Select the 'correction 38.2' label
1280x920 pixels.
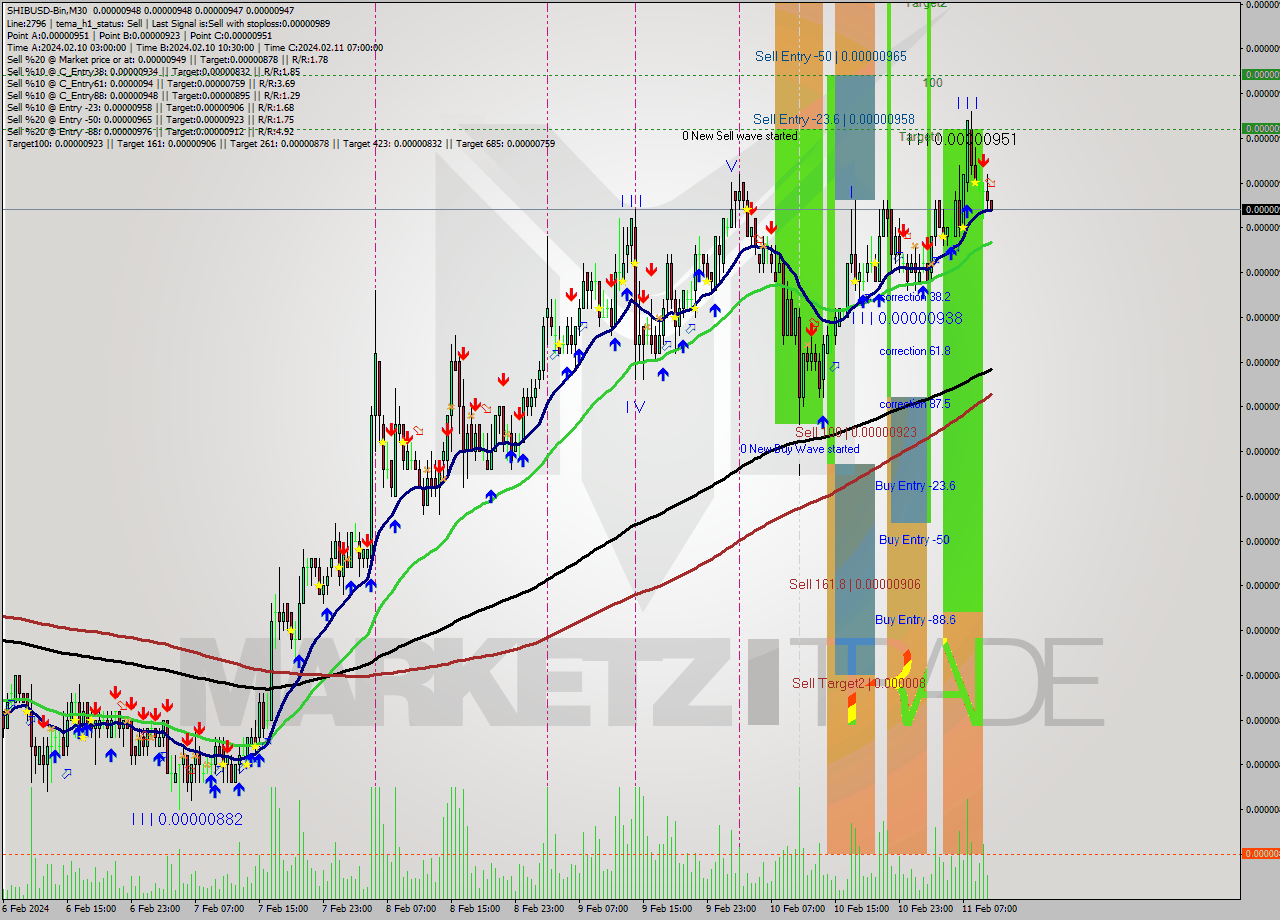tap(915, 297)
